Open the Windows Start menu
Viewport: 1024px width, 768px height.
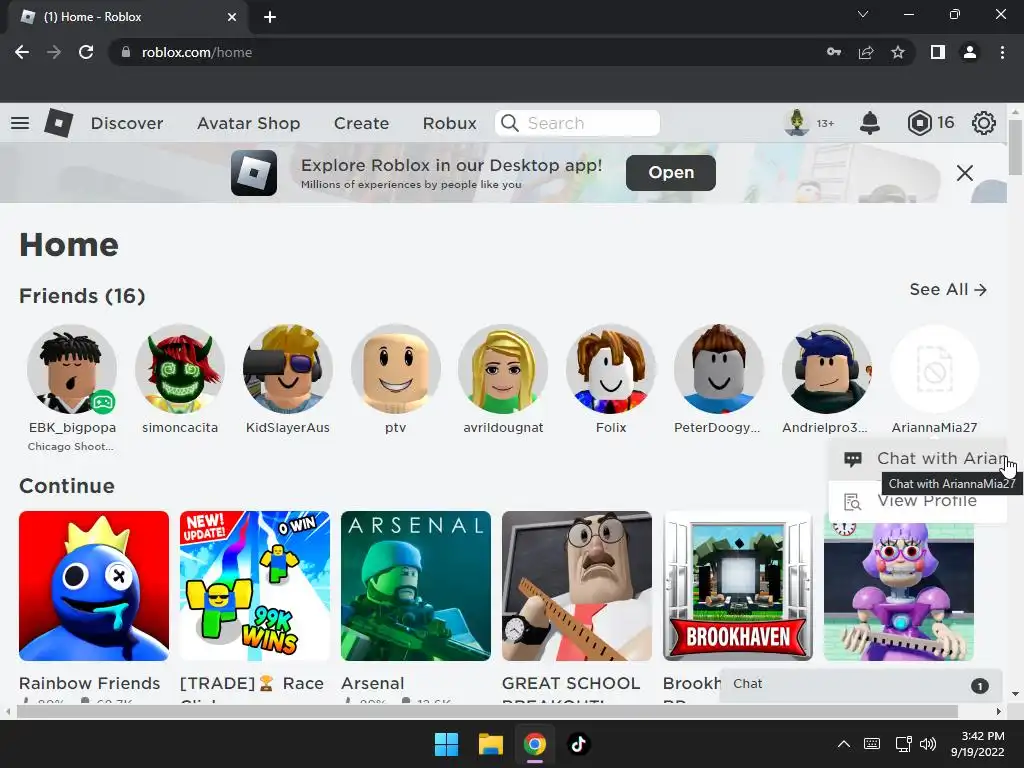pos(447,744)
